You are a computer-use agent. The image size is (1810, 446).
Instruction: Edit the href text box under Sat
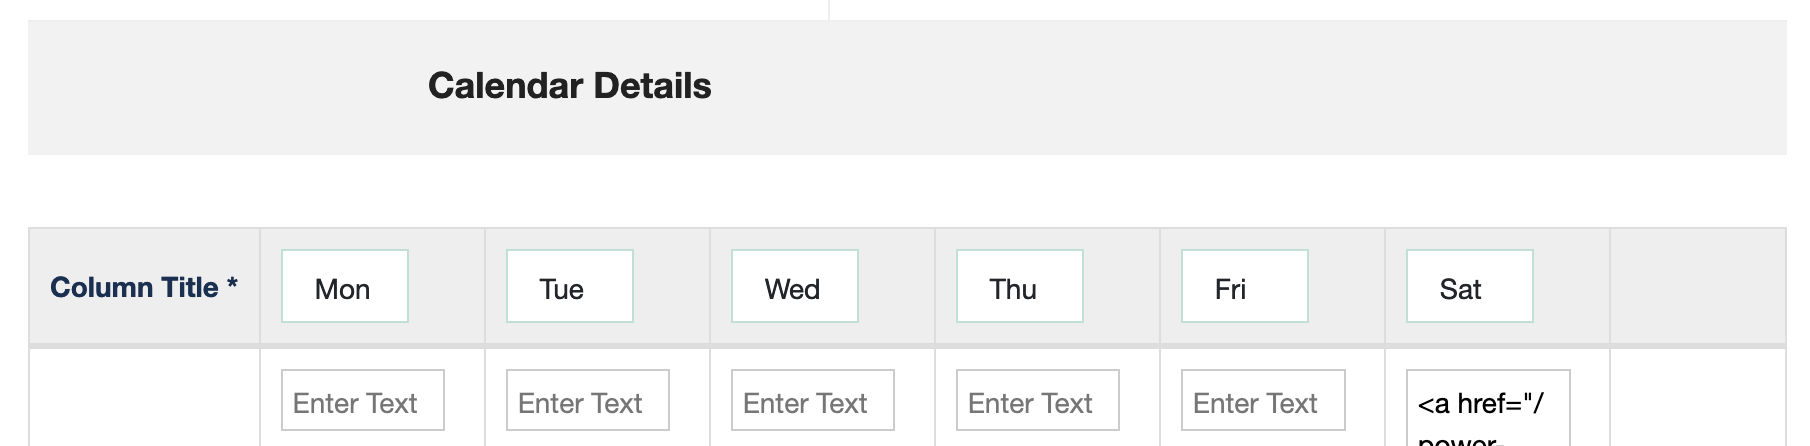[1487, 408]
